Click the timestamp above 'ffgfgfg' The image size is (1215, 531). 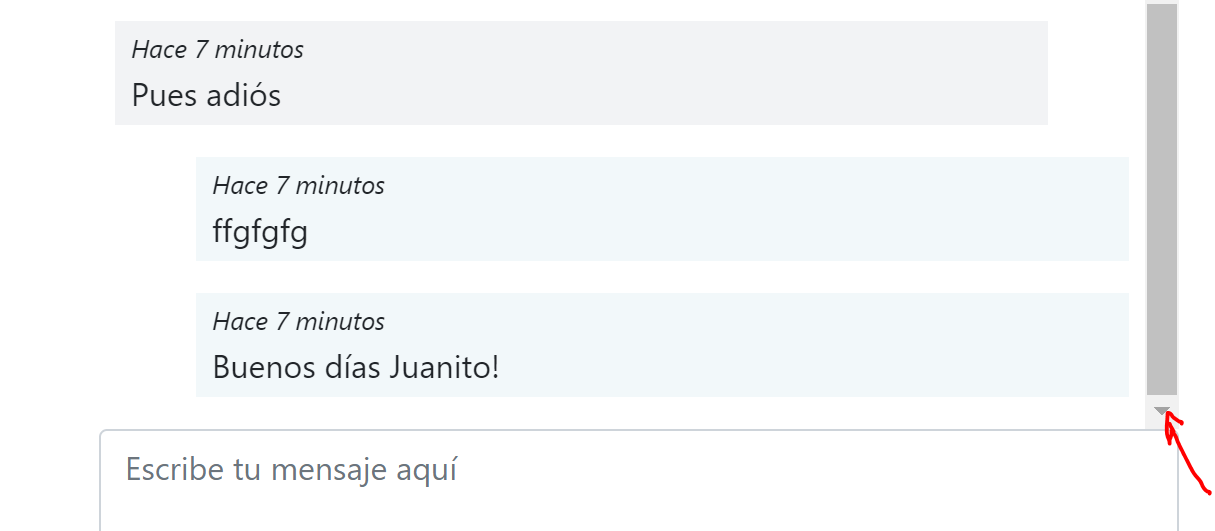(x=299, y=185)
